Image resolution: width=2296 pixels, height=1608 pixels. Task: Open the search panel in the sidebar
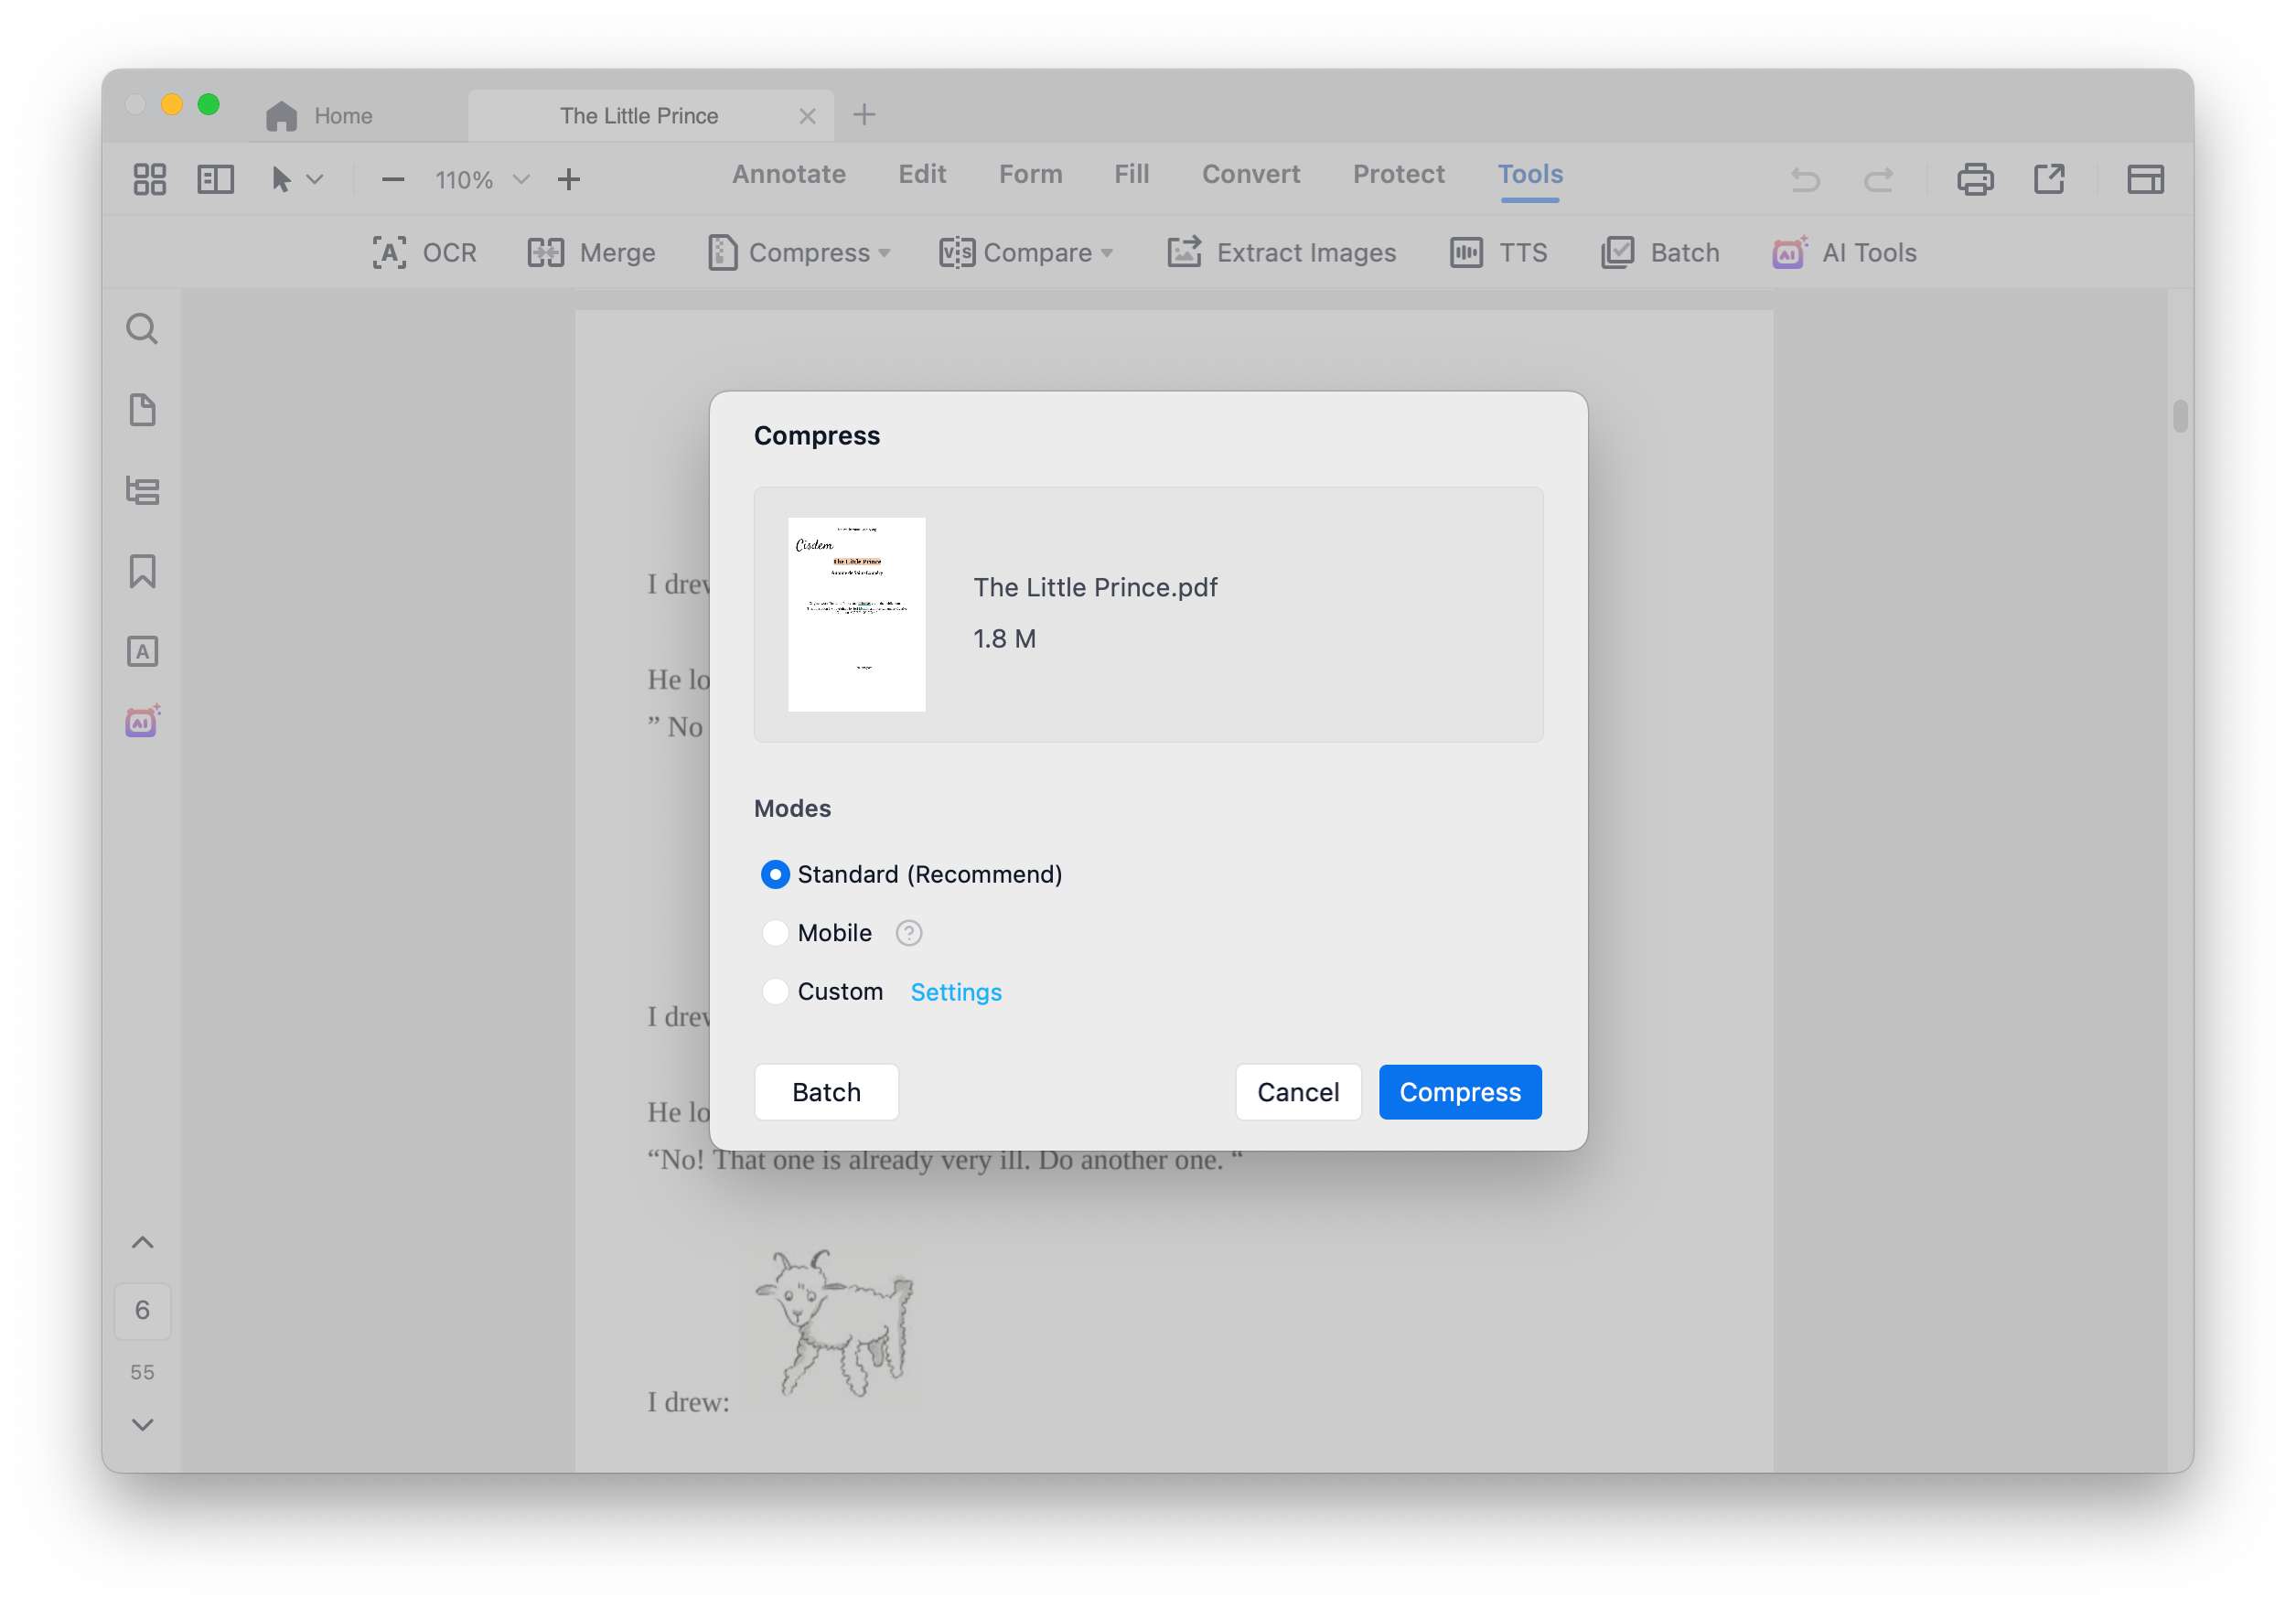coord(142,329)
